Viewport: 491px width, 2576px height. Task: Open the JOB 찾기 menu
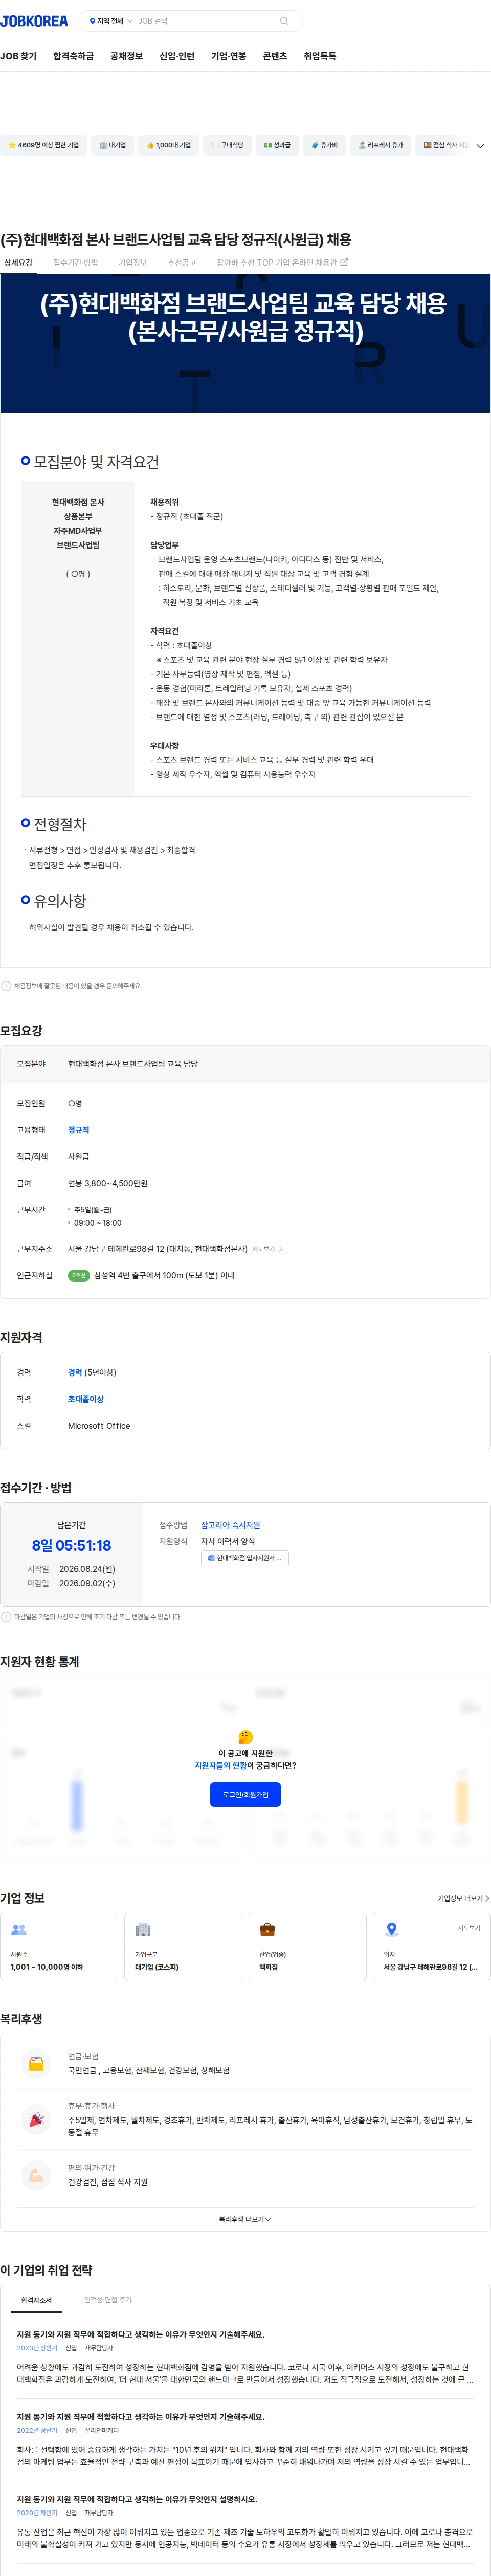click(x=18, y=56)
